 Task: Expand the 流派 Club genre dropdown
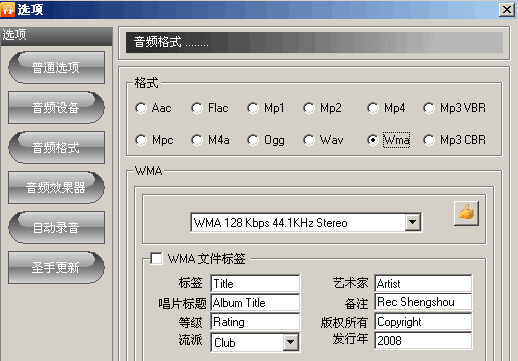click(x=290, y=342)
